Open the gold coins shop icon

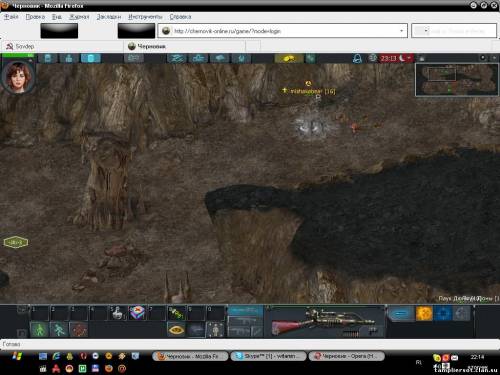tap(289, 58)
